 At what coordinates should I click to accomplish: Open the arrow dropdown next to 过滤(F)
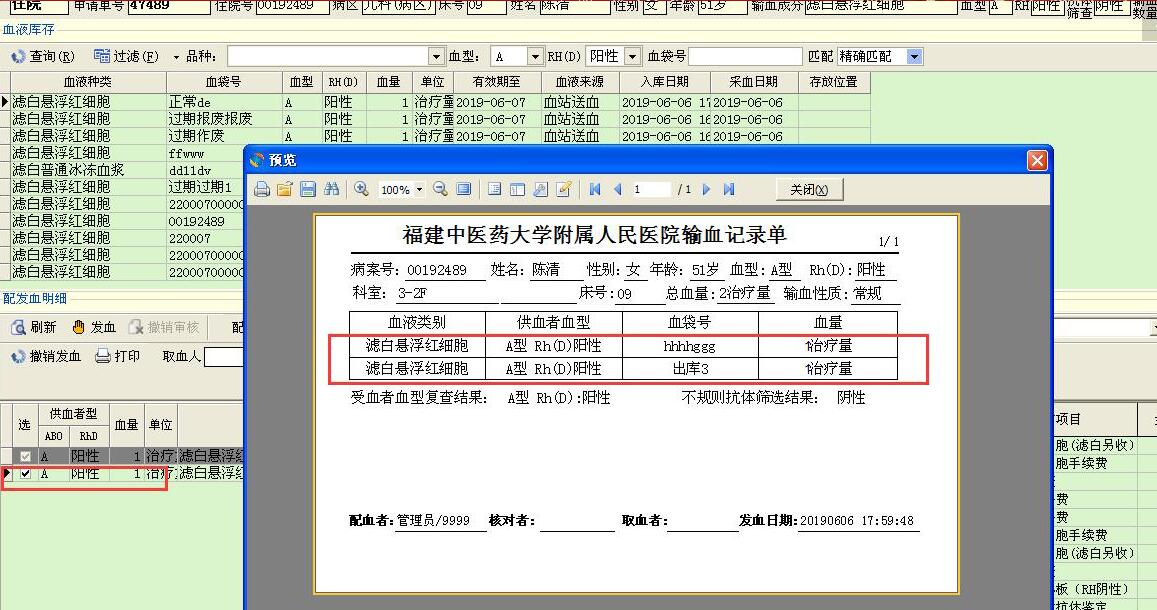click(x=176, y=57)
